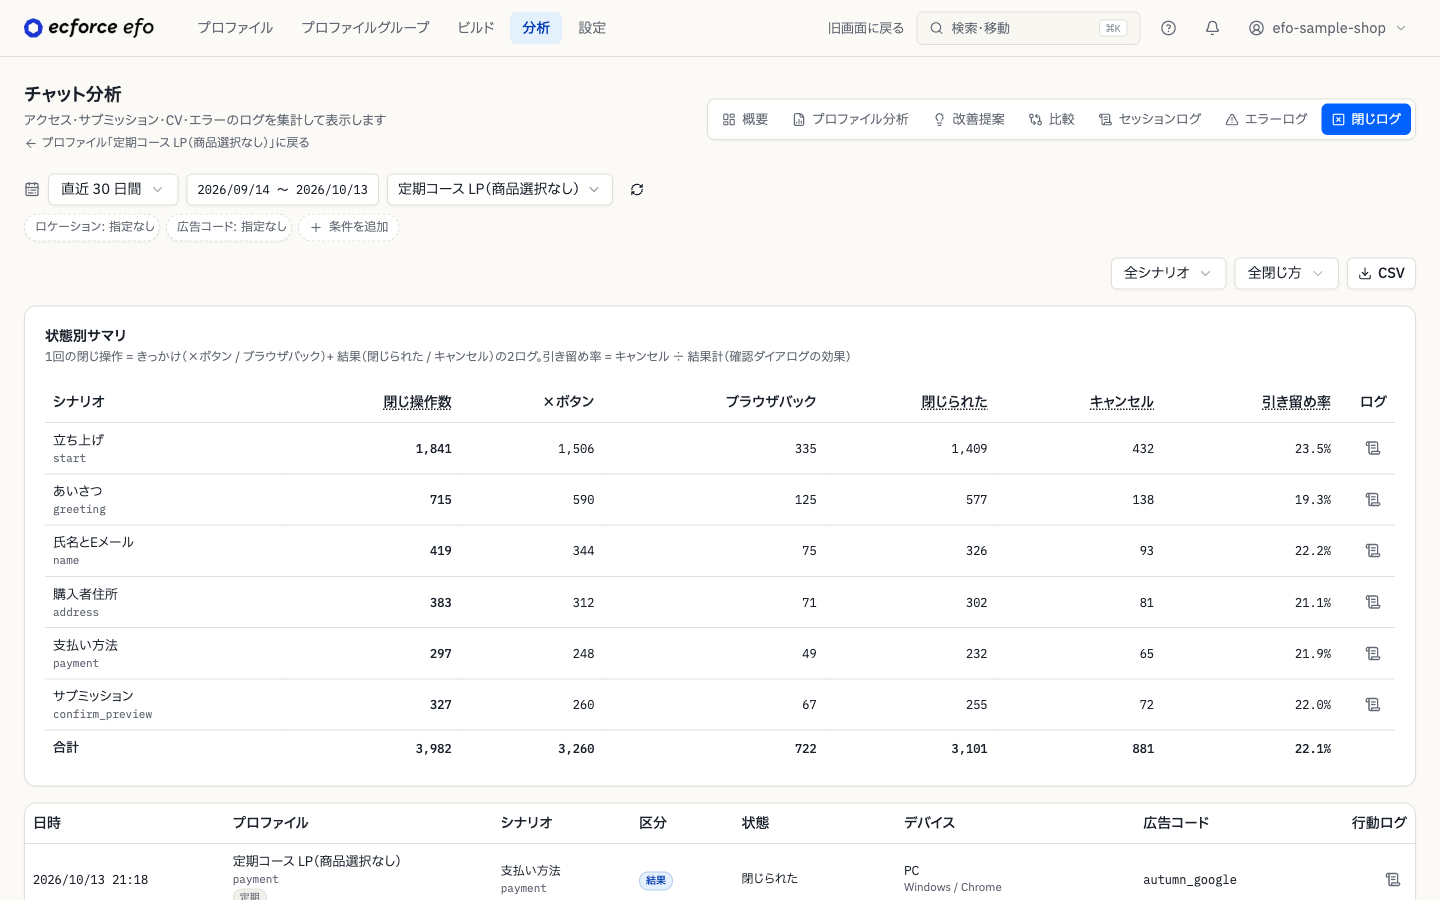Click the calendar icon near date range
Viewport: 1440px width, 900px height.
tap(32, 189)
